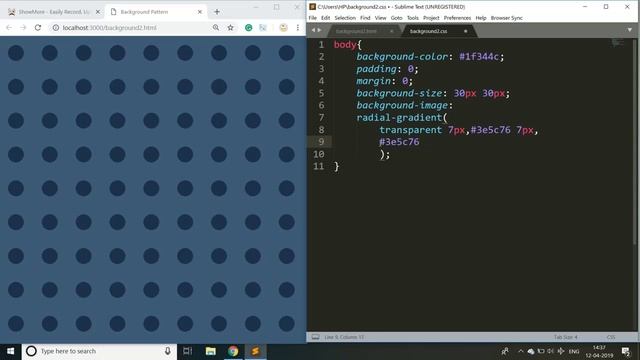The width and height of the screenshot is (640, 360).
Task: Open the People icon in system tray
Action: point(505,351)
